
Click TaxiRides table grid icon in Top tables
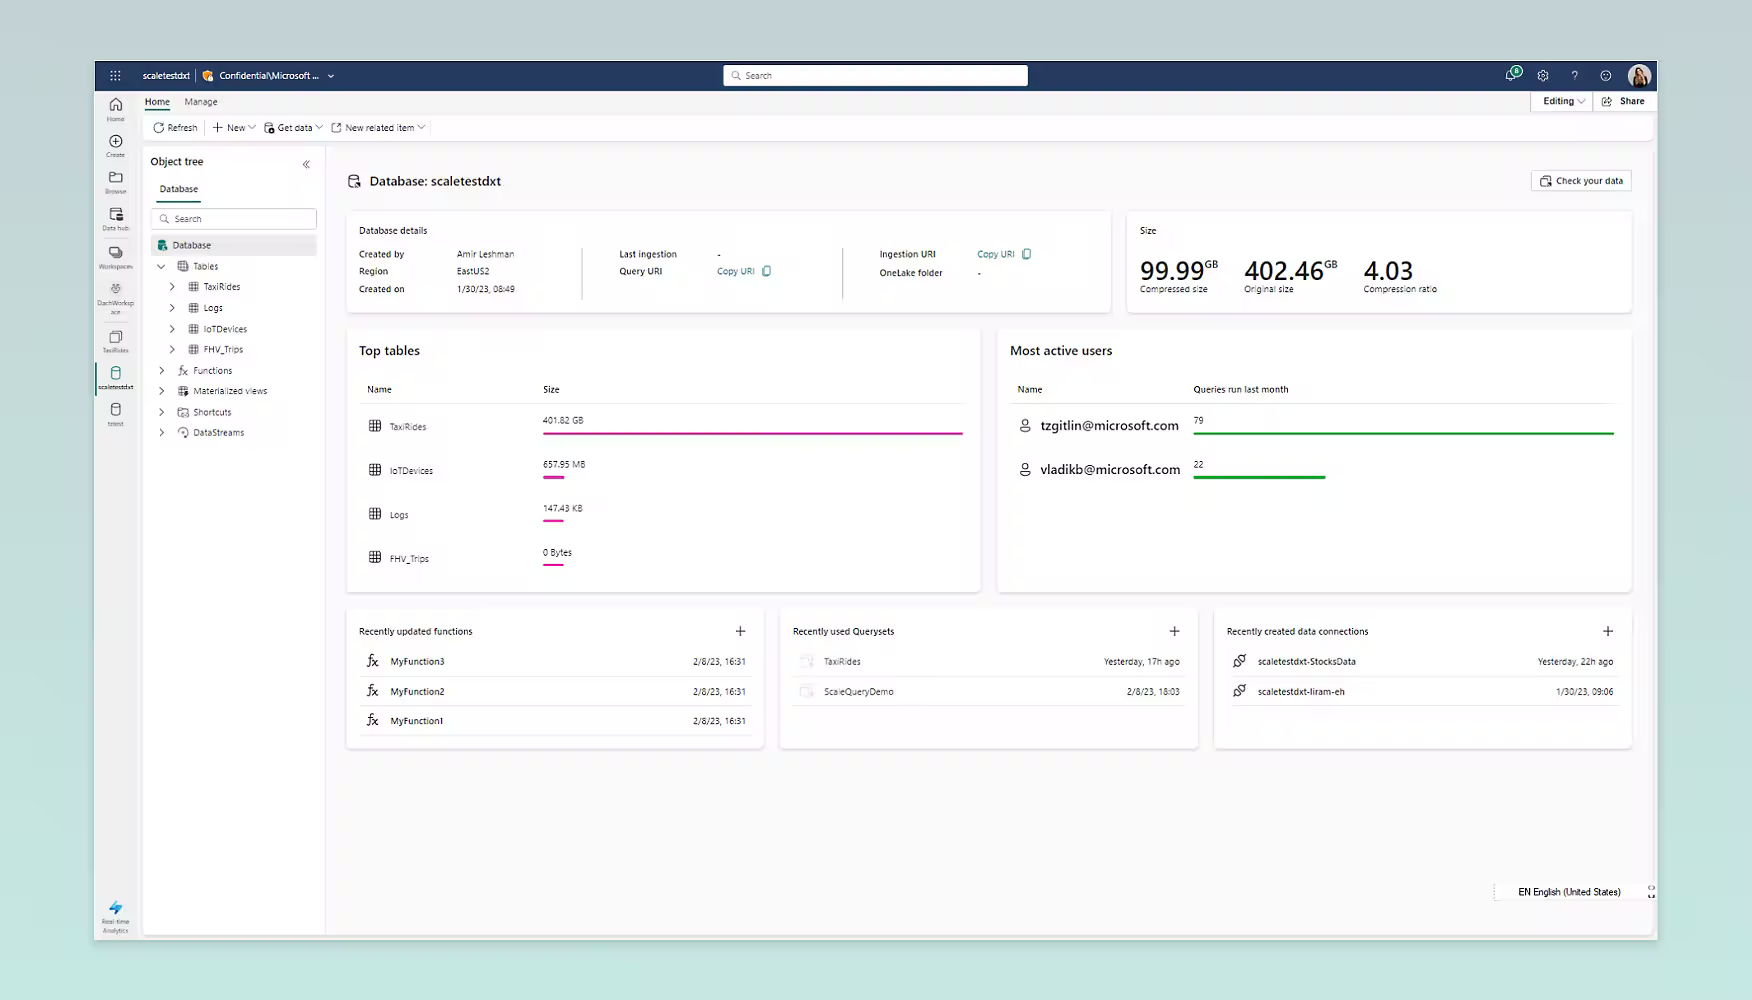[x=375, y=426]
